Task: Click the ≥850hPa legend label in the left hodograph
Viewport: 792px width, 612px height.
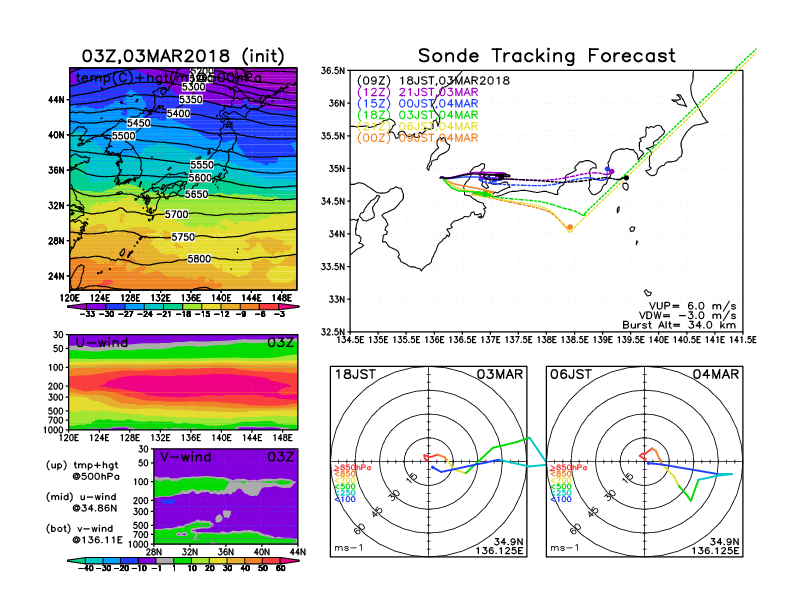Action: [348, 467]
